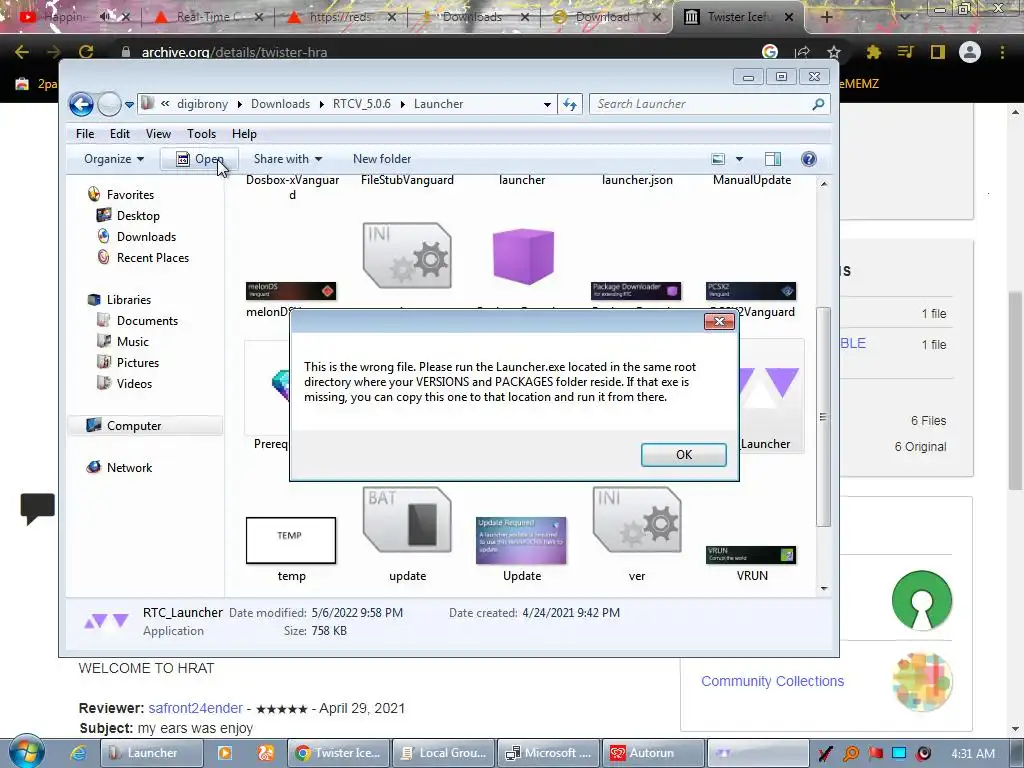Image resolution: width=1024 pixels, height=768 pixels.
Task: Open Internet Explorer from taskbar
Action: click(x=78, y=753)
